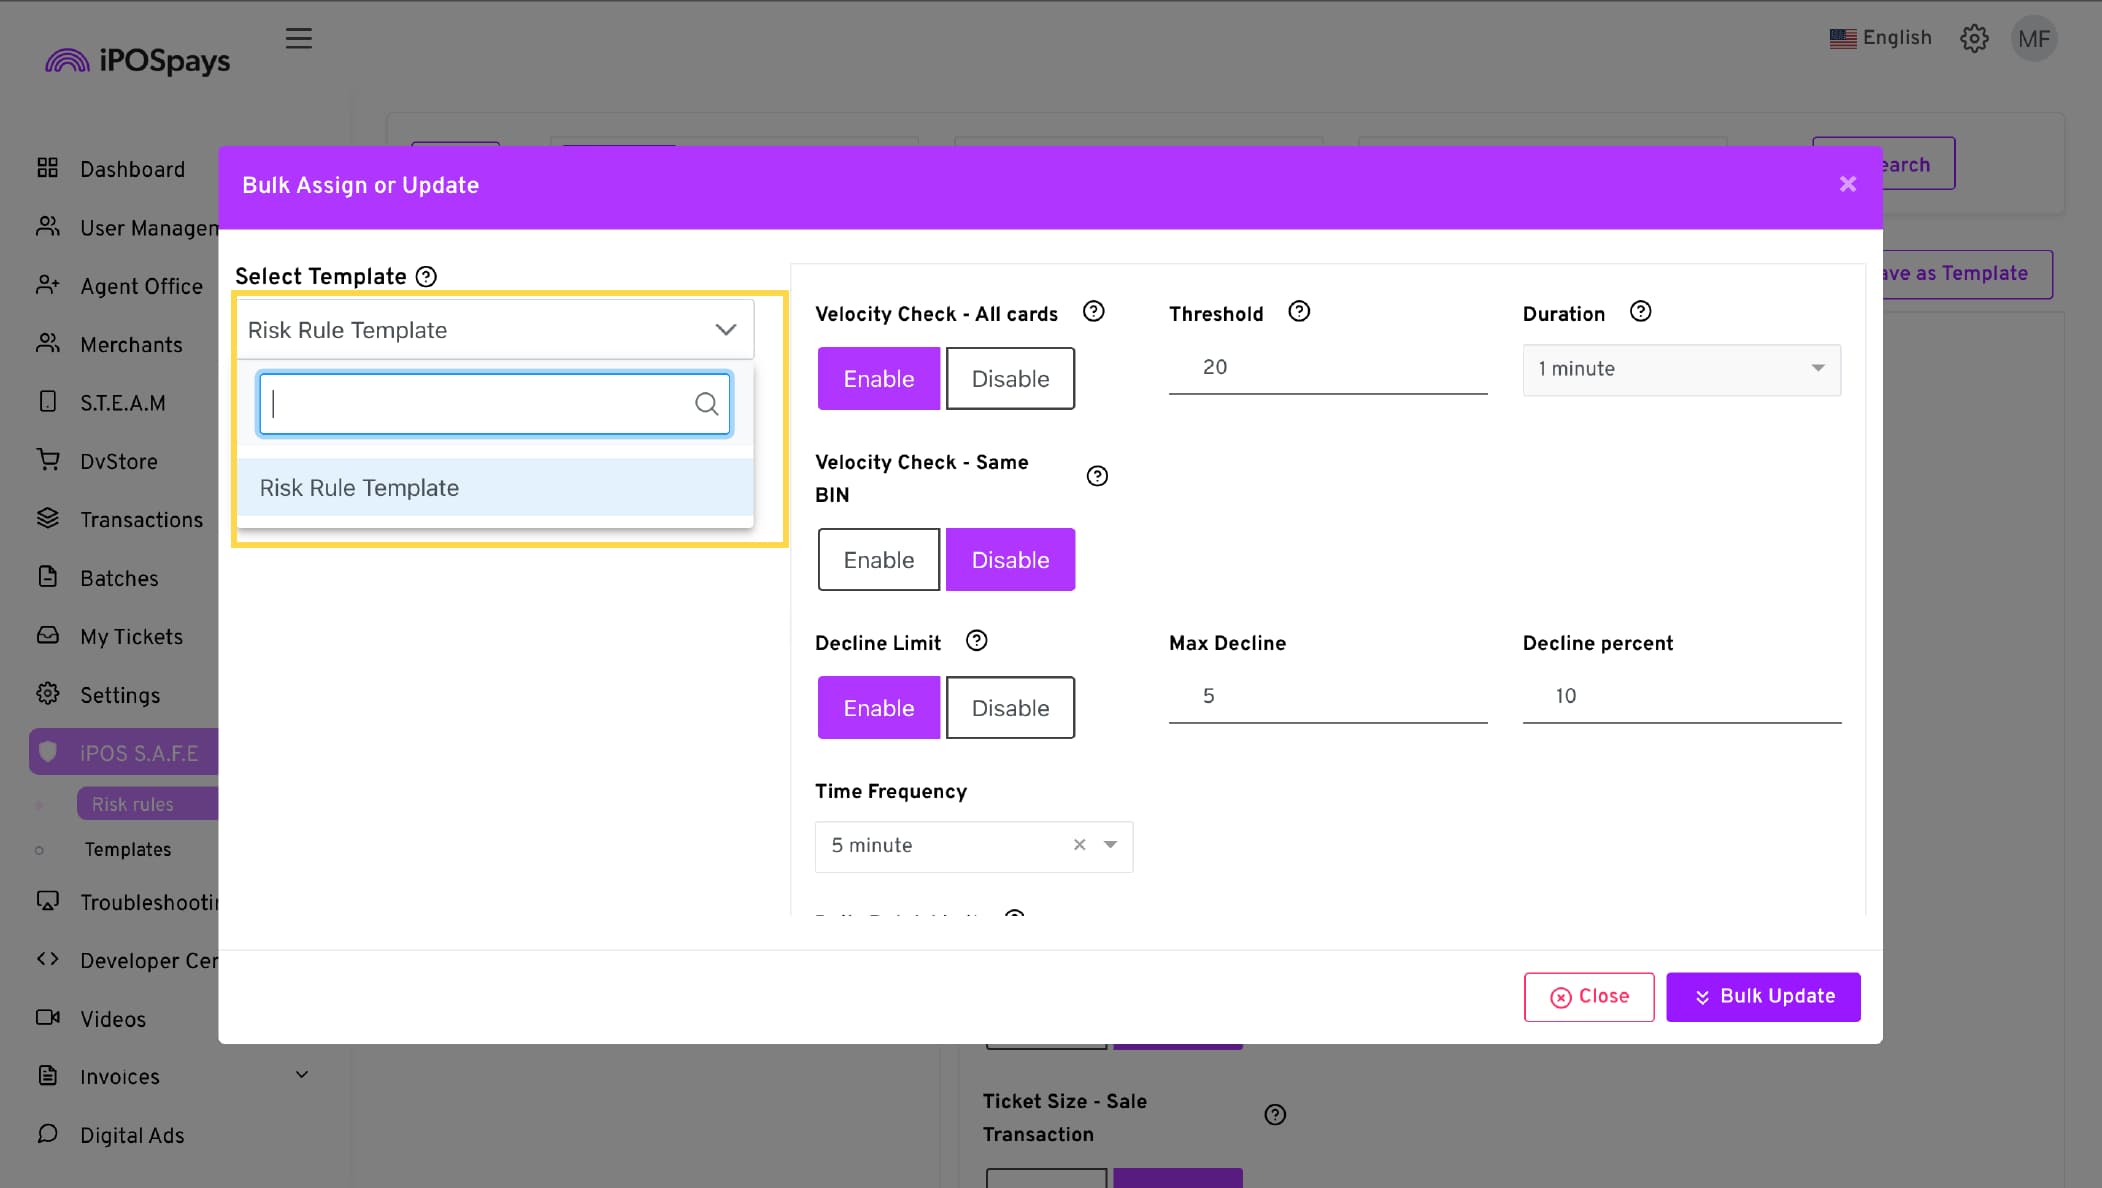The height and width of the screenshot is (1188, 2102).
Task: Click the Decline Limit help icon
Action: [976, 641]
